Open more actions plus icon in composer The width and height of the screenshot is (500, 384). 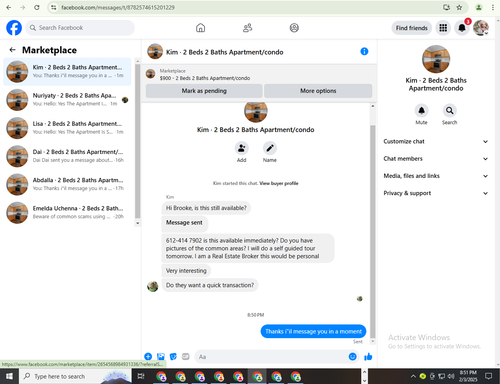[148, 357]
